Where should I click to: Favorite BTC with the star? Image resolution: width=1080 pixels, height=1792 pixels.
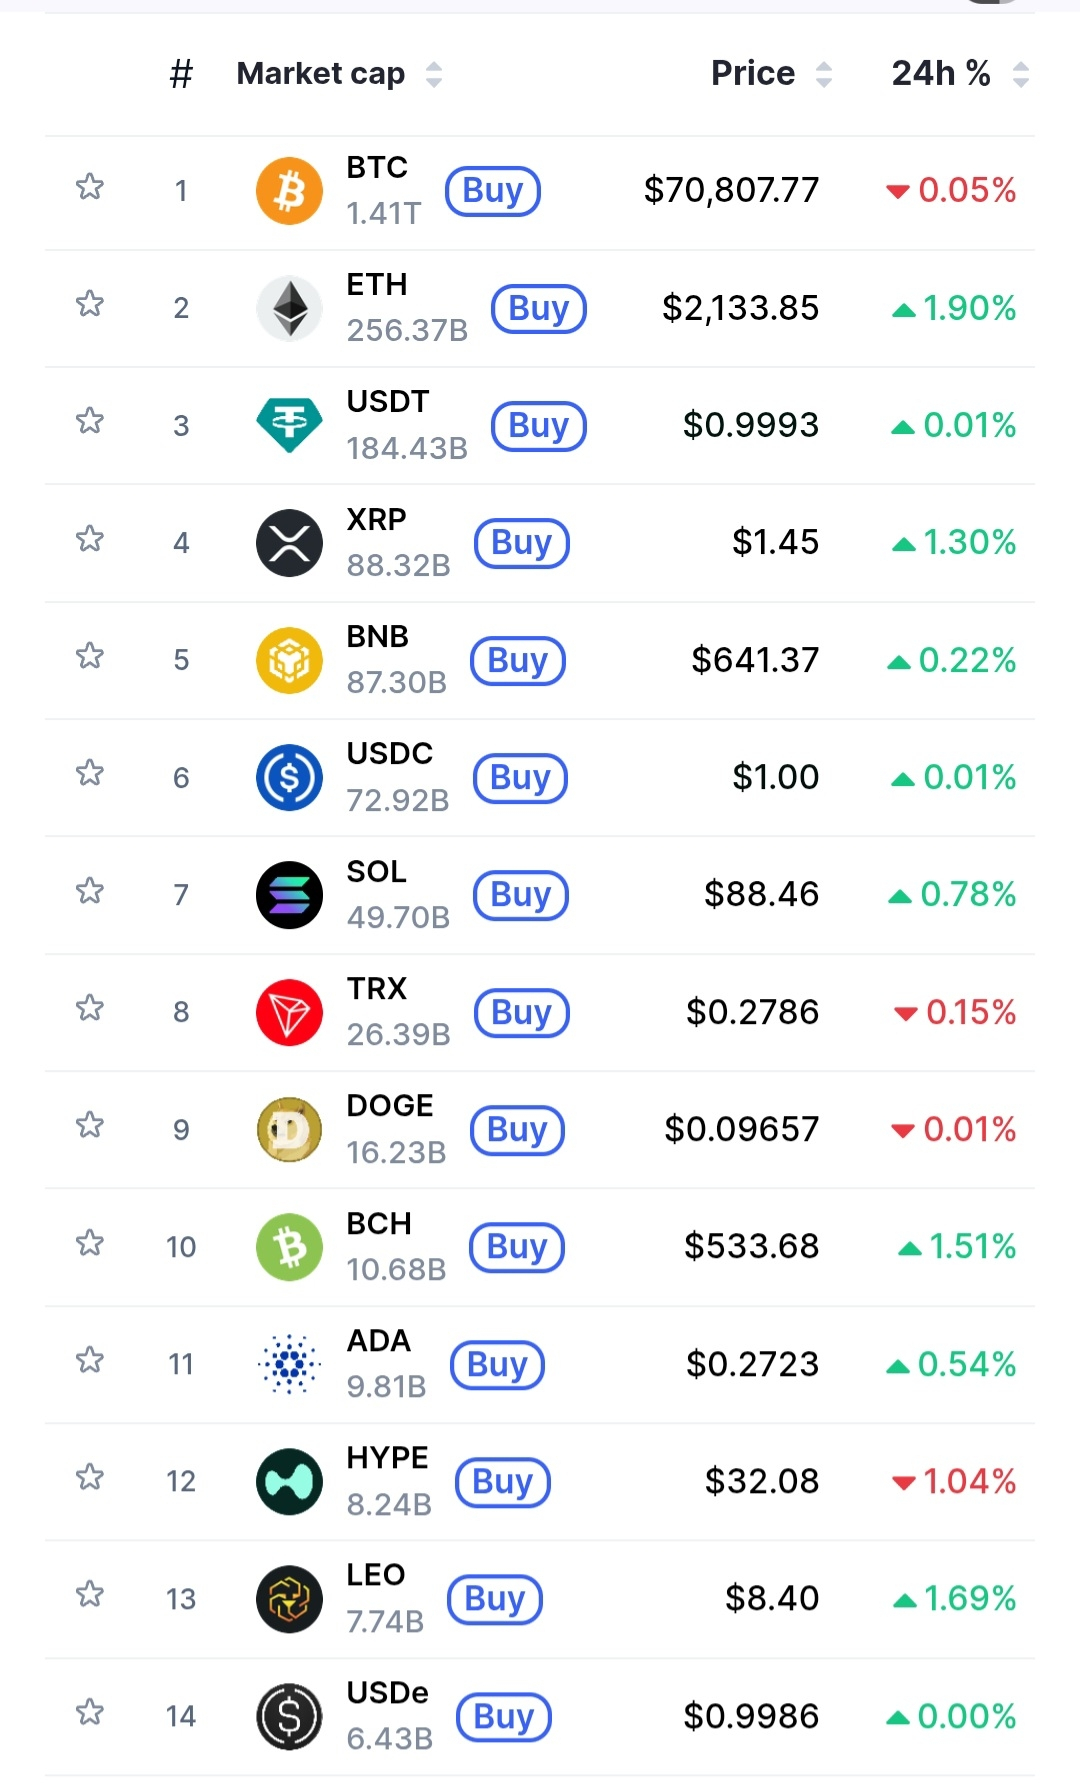[x=90, y=187]
